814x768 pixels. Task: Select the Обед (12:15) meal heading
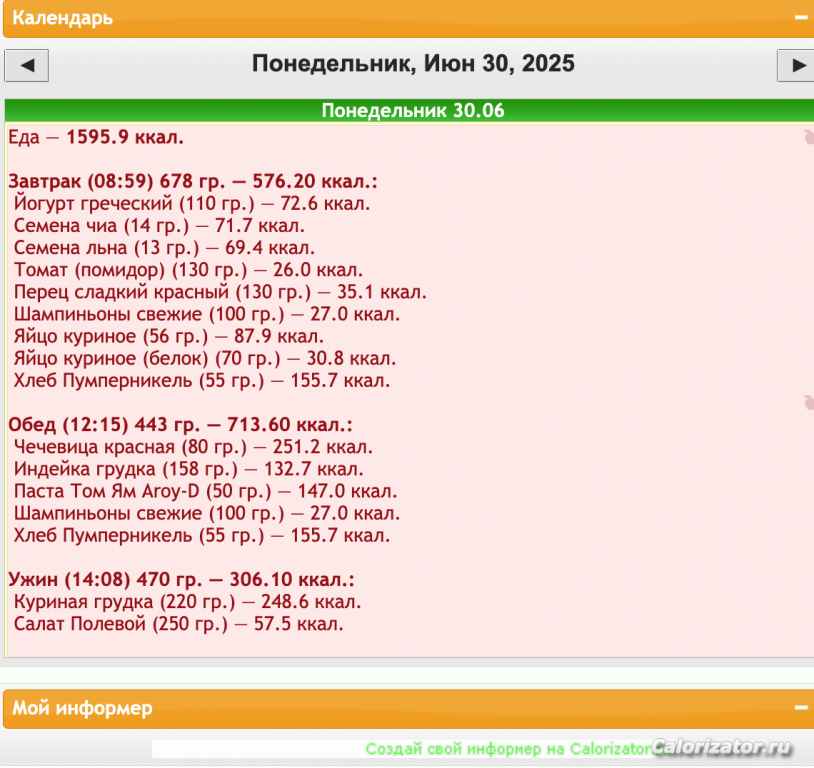coord(180,425)
